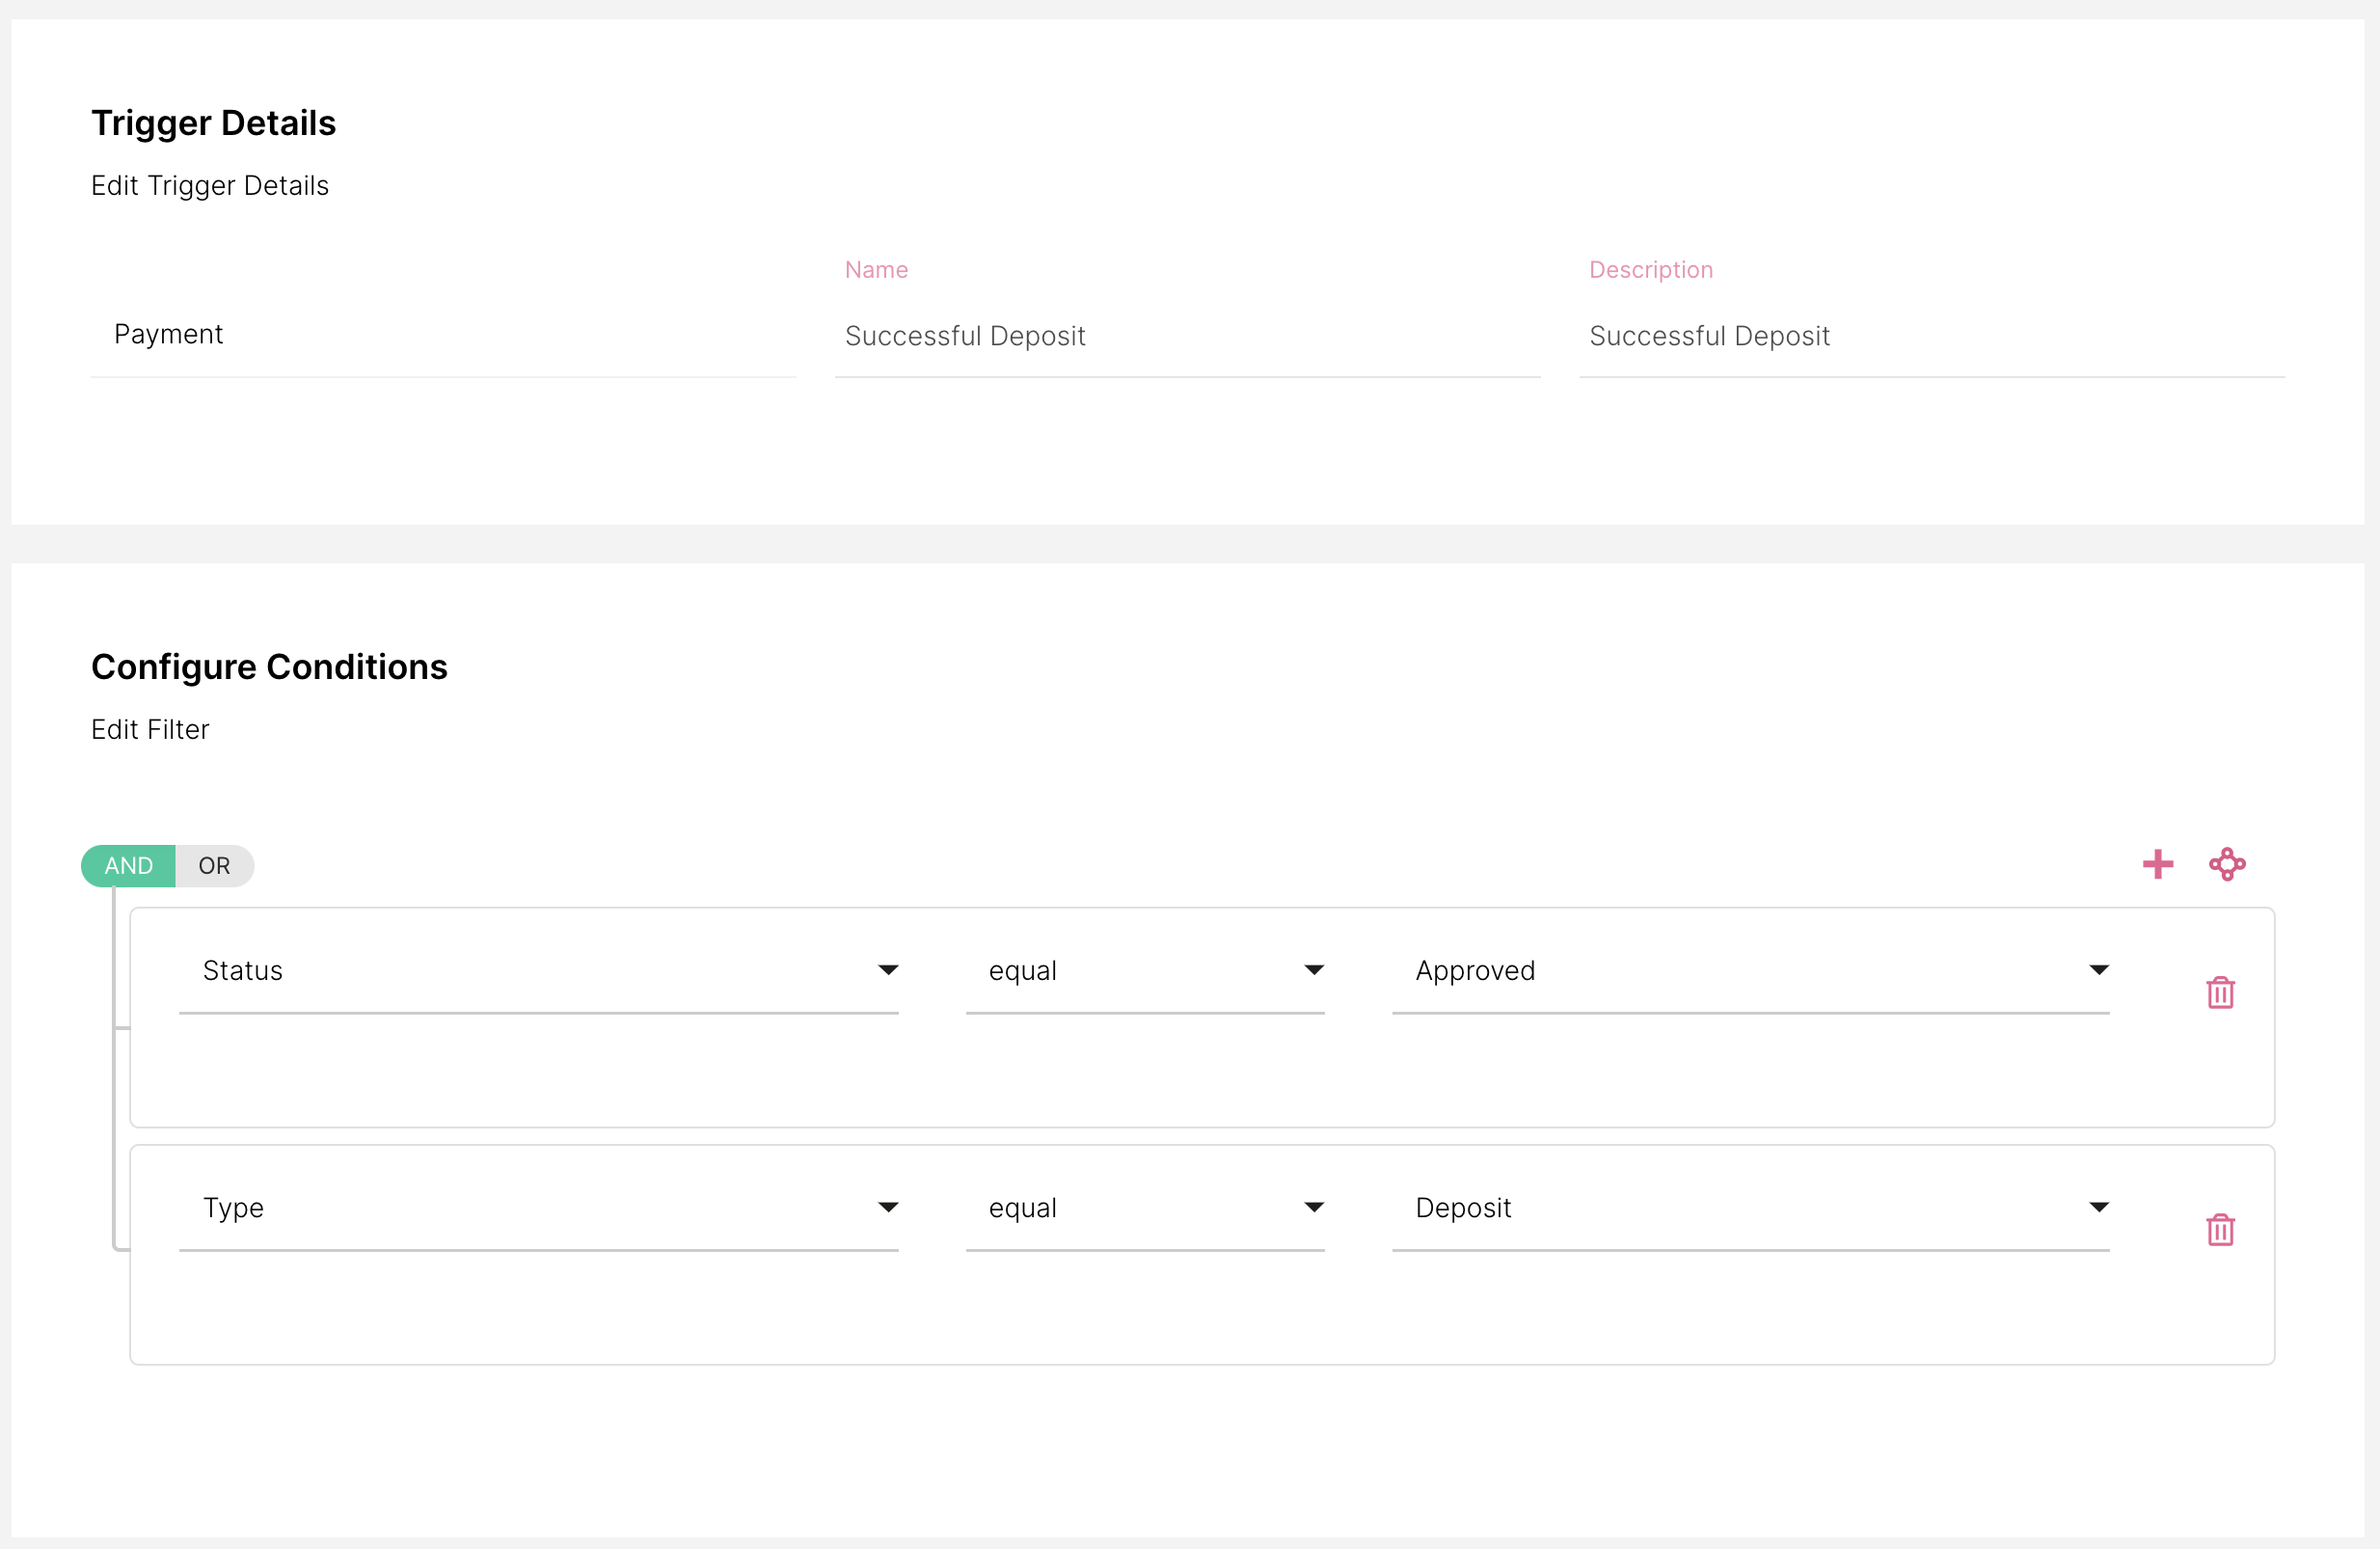Image resolution: width=2380 pixels, height=1549 pixels.
Task: Select the Trigger Details heading
Action: (x=213, y=123)
